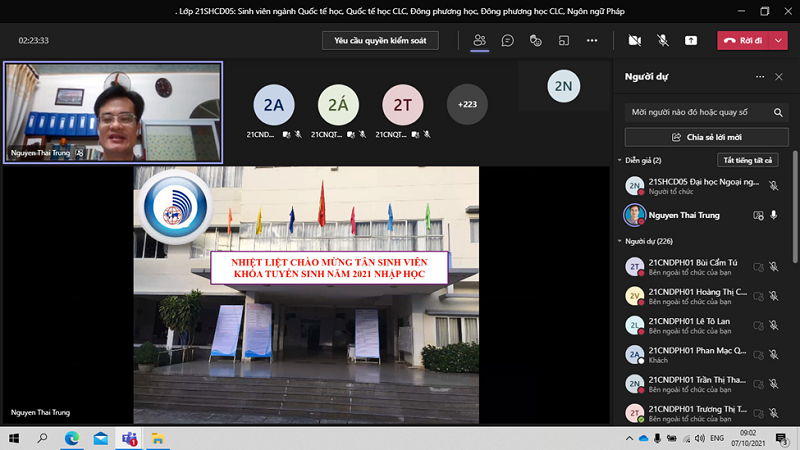This screenshot has width=800, height=450.
Task: Click the mic icon next to Nguyen Thai Trung
Action: pos(774,215)
